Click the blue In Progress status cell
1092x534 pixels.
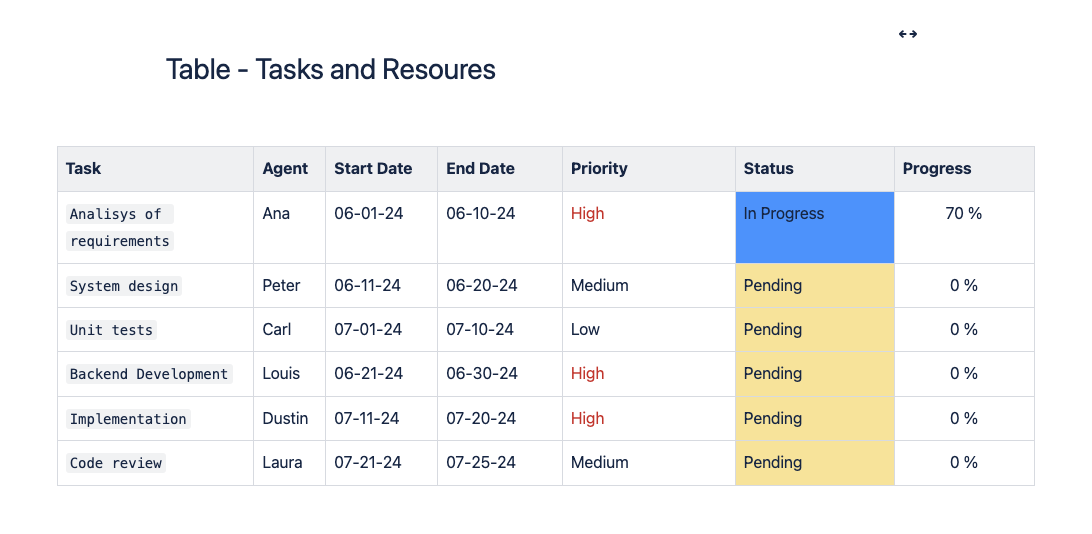[x=814, y=227]
